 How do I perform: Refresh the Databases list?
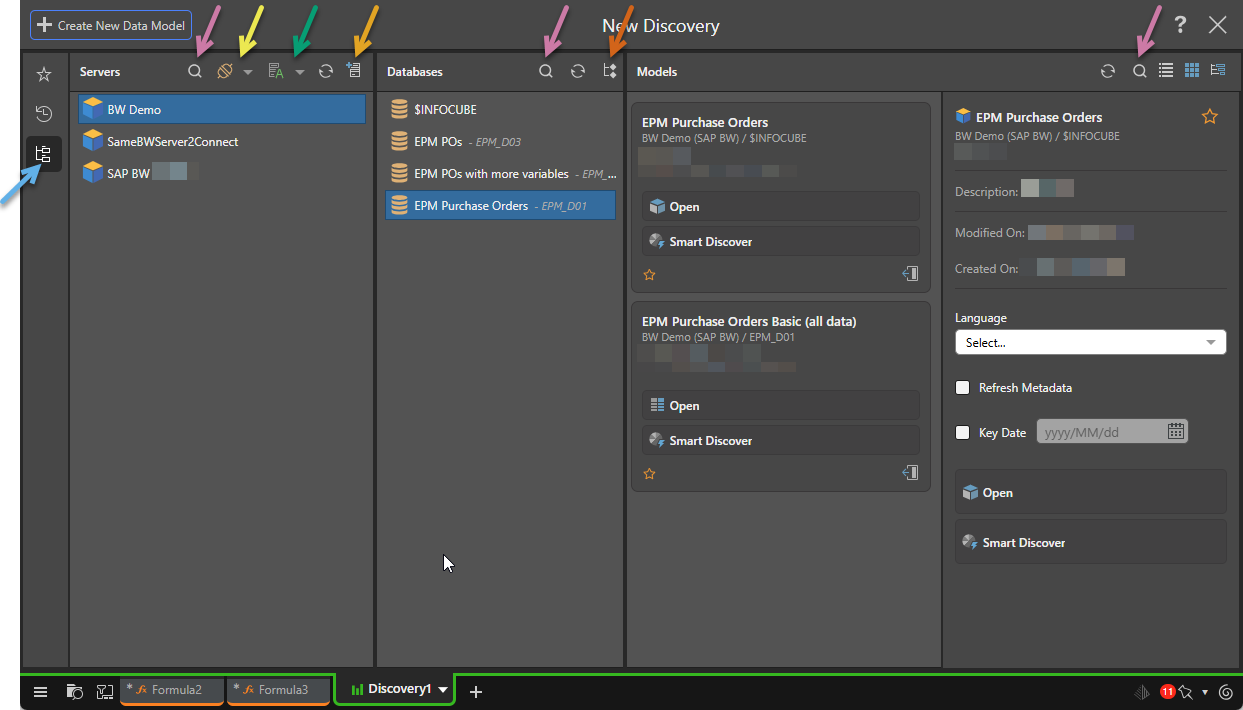(578, 72)
